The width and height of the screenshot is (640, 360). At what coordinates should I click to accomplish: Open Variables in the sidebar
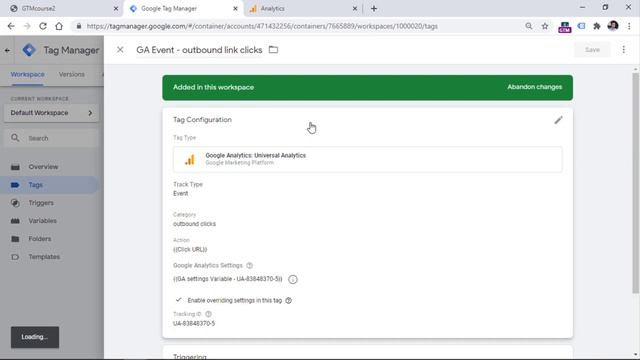point(42,221)
